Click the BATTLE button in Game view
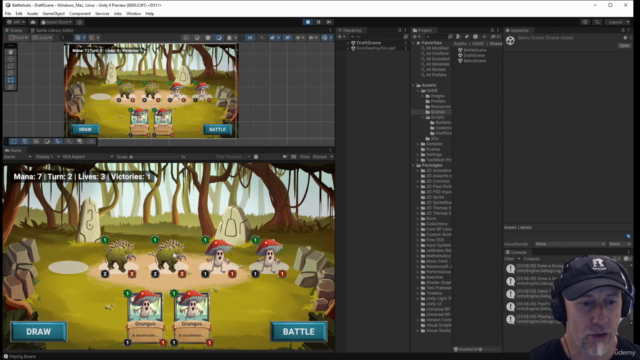The width and height of the screenshot is (640, 360). click(x=299, y=331)
